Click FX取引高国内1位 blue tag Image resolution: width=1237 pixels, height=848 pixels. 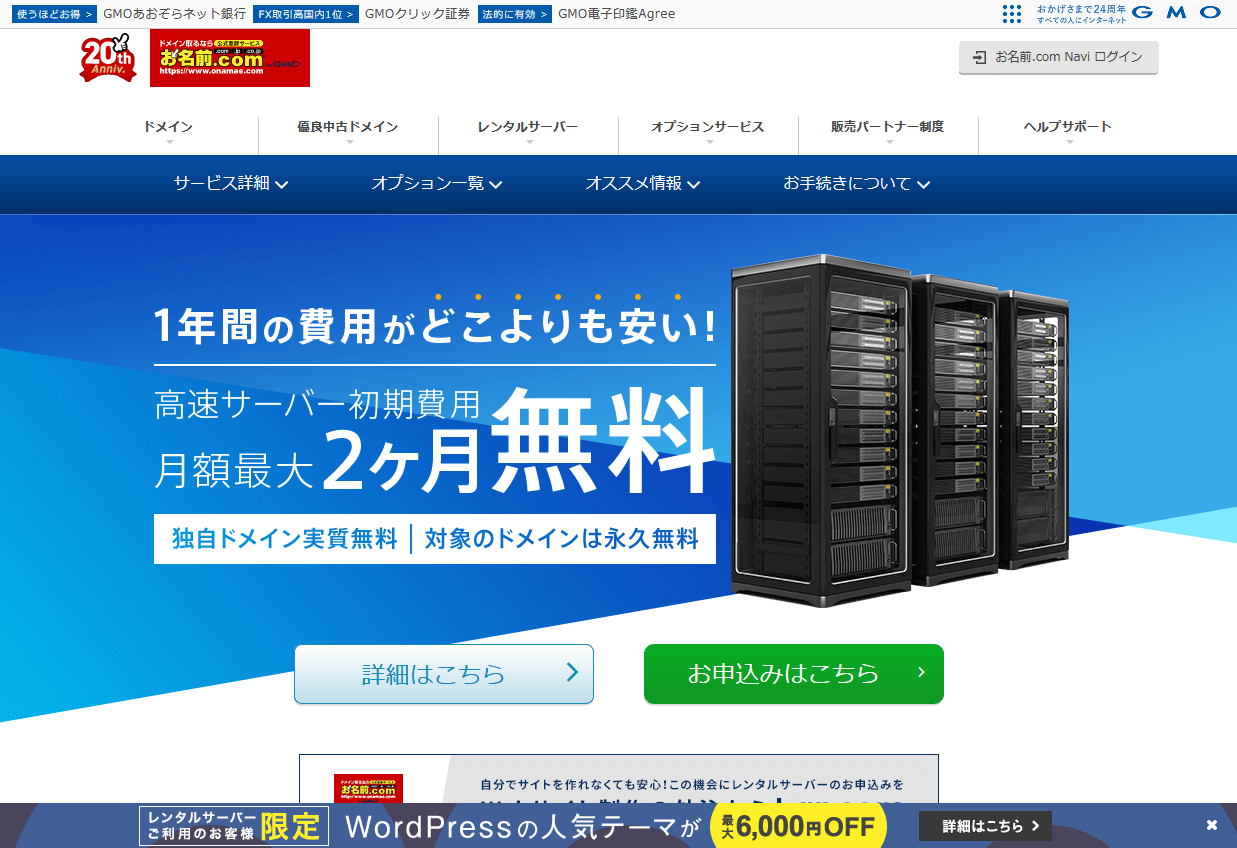pos(305,14)
